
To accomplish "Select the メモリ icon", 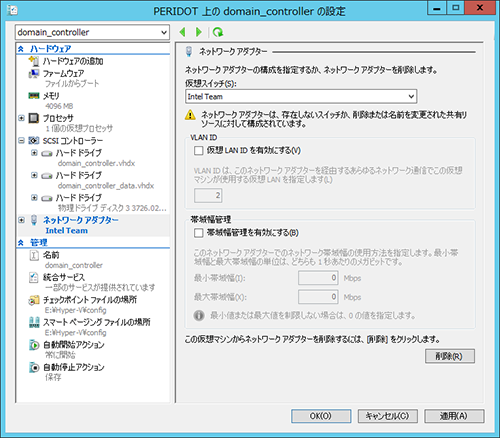I will (x=34, y=96).
